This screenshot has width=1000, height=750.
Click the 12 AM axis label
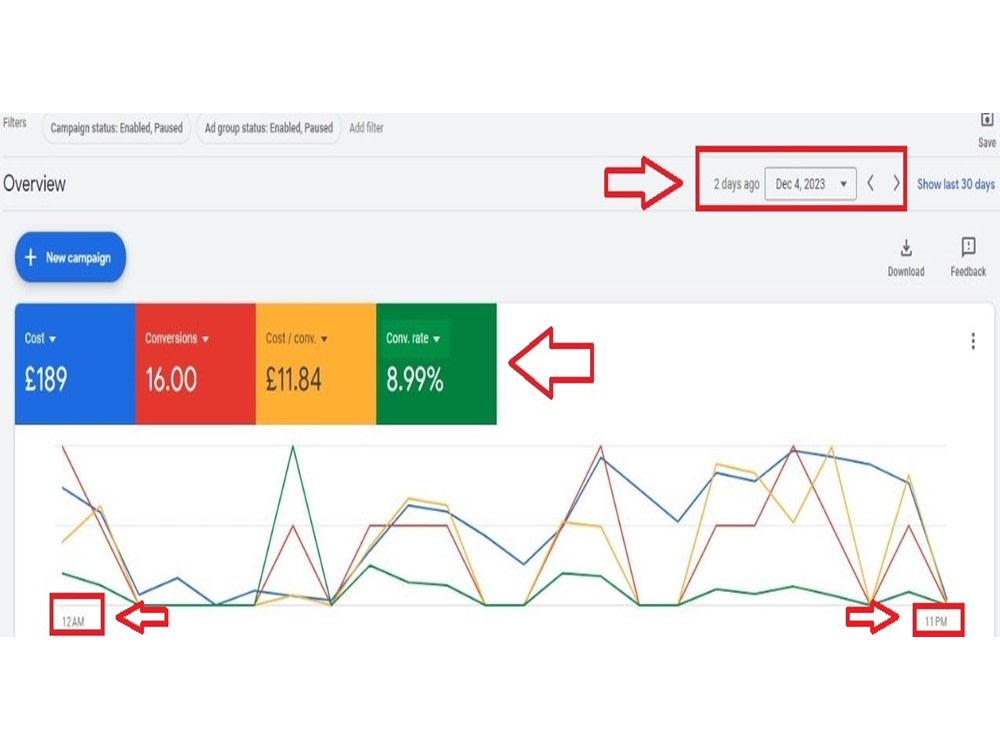coord(73,621)
